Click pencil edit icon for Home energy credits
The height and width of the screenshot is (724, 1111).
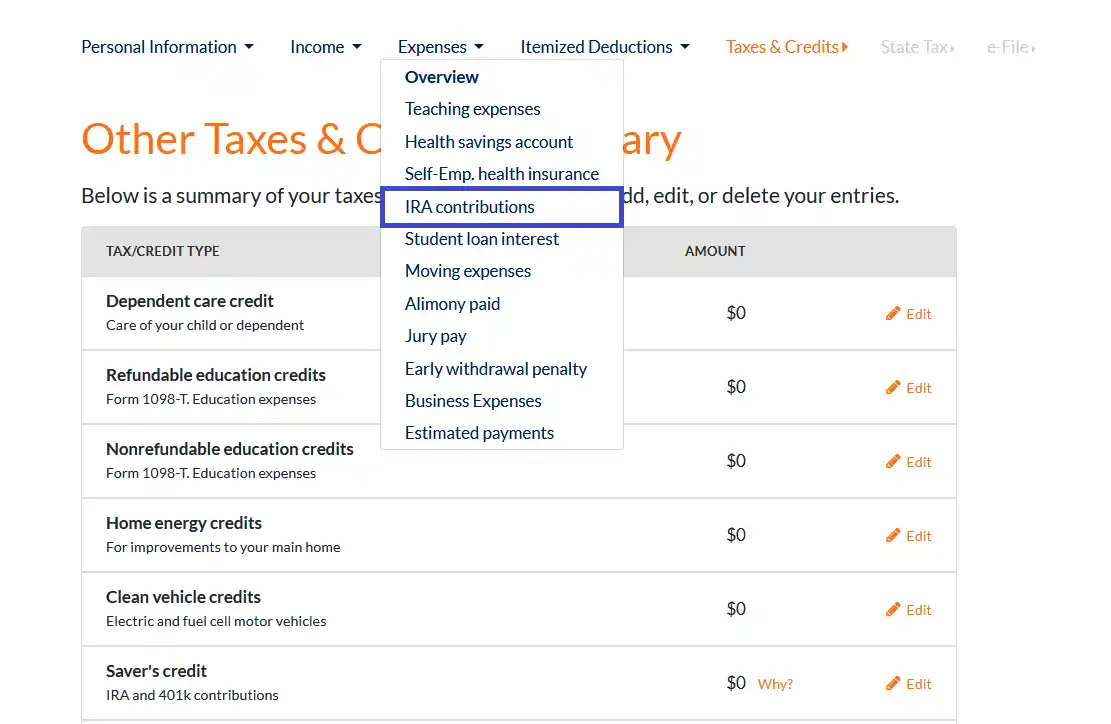point(893,536)
